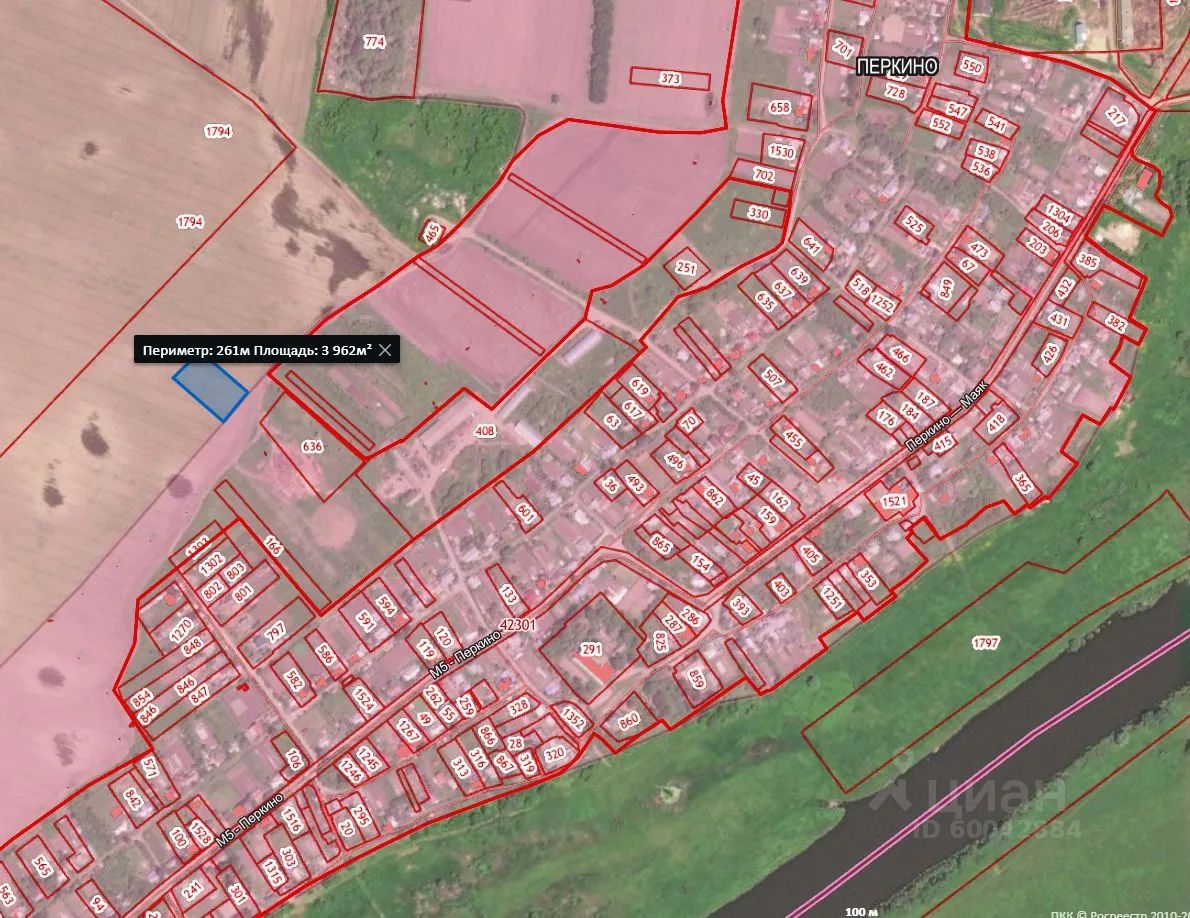Select parcel labeled 1251
Image resolution: width=1190 pixels, height=918 pixels.
(833, 598)
